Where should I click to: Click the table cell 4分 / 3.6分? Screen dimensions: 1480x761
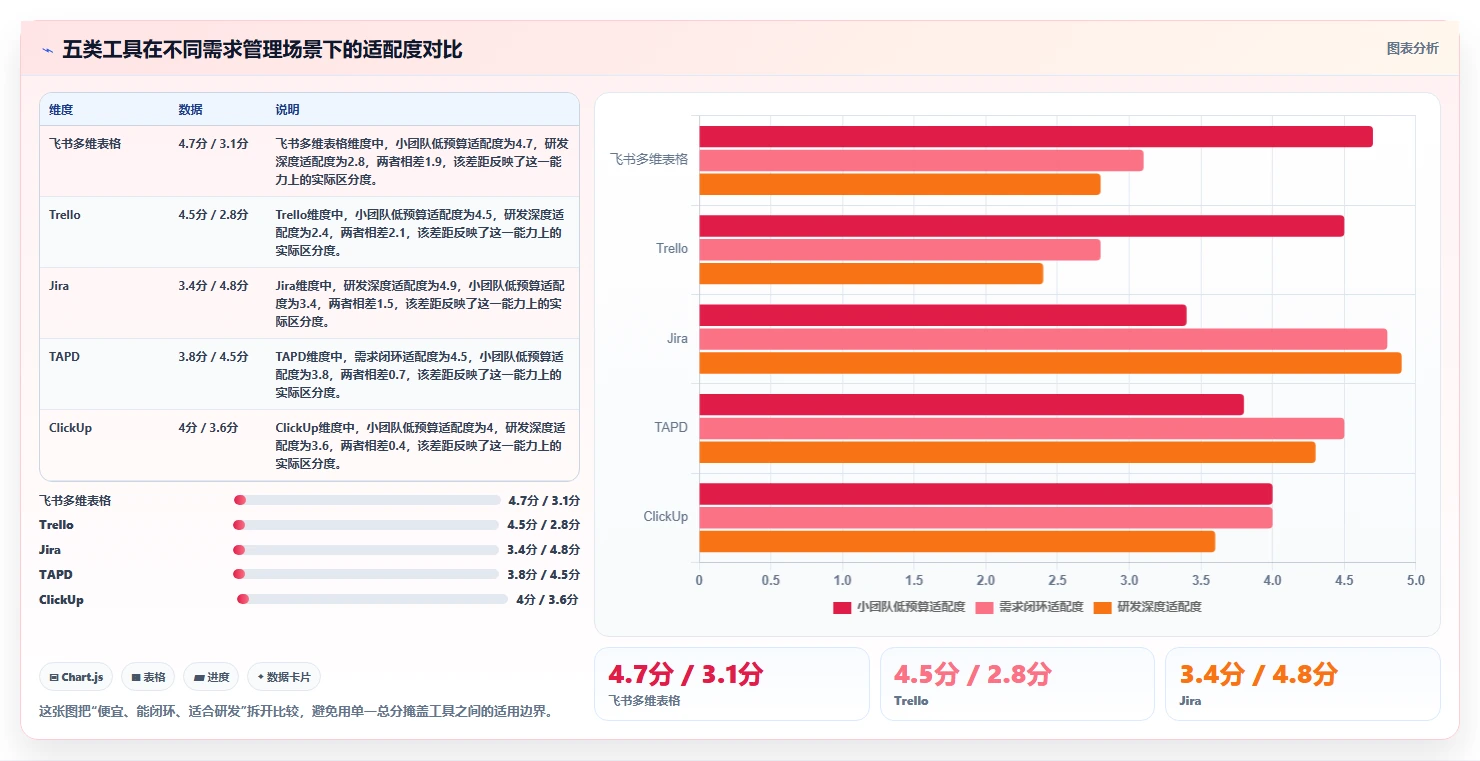[x=208, y=428]
